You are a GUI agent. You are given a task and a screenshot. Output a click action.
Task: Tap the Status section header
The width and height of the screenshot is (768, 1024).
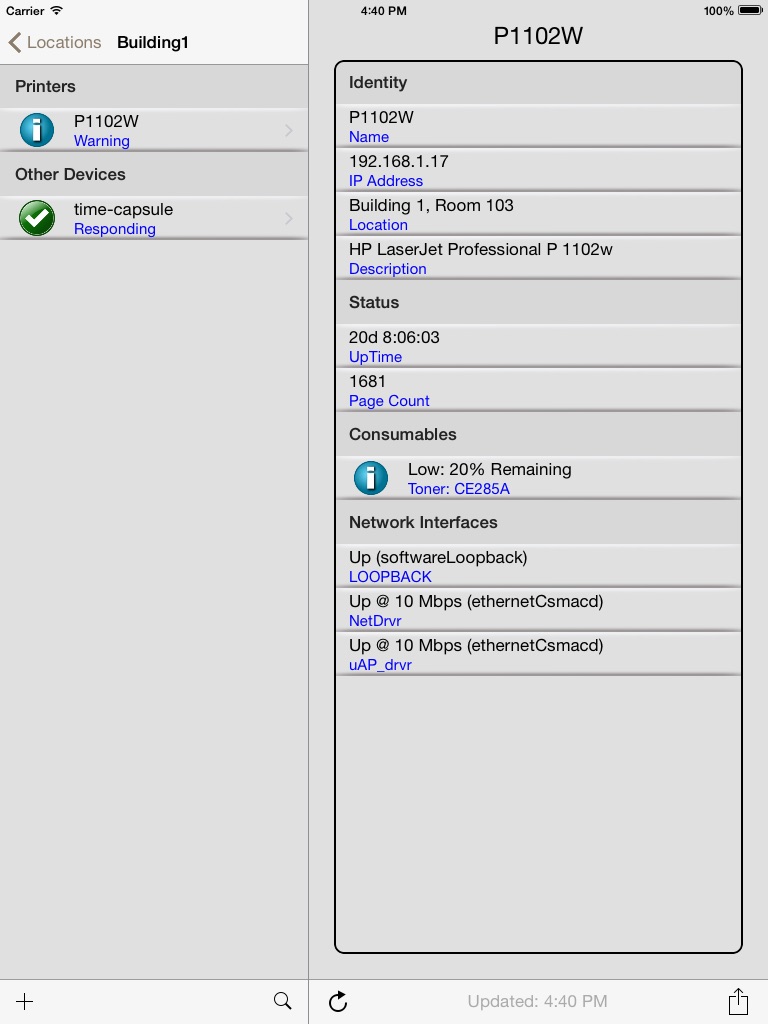click(538, 302)
